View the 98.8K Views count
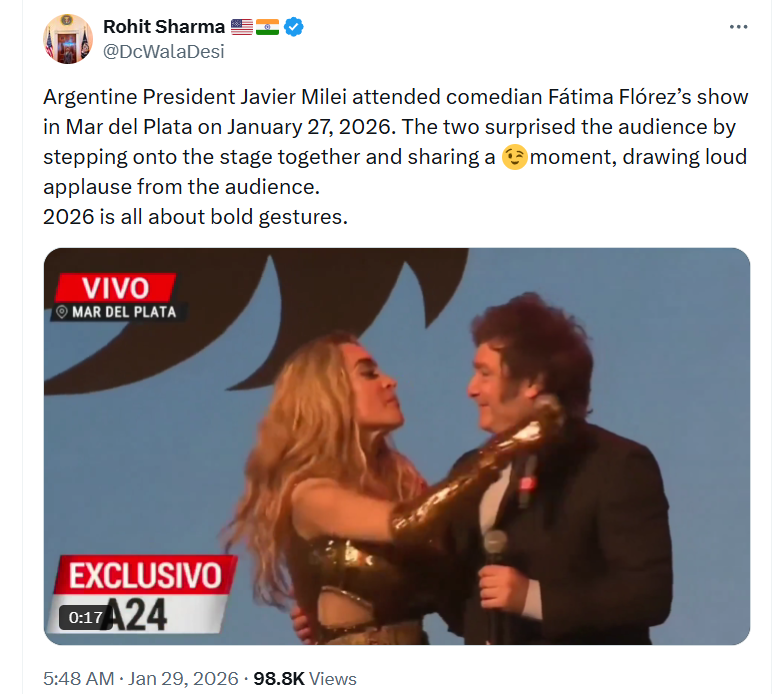The width and height of the screenshot is (784, 694). tap(303, 678)
